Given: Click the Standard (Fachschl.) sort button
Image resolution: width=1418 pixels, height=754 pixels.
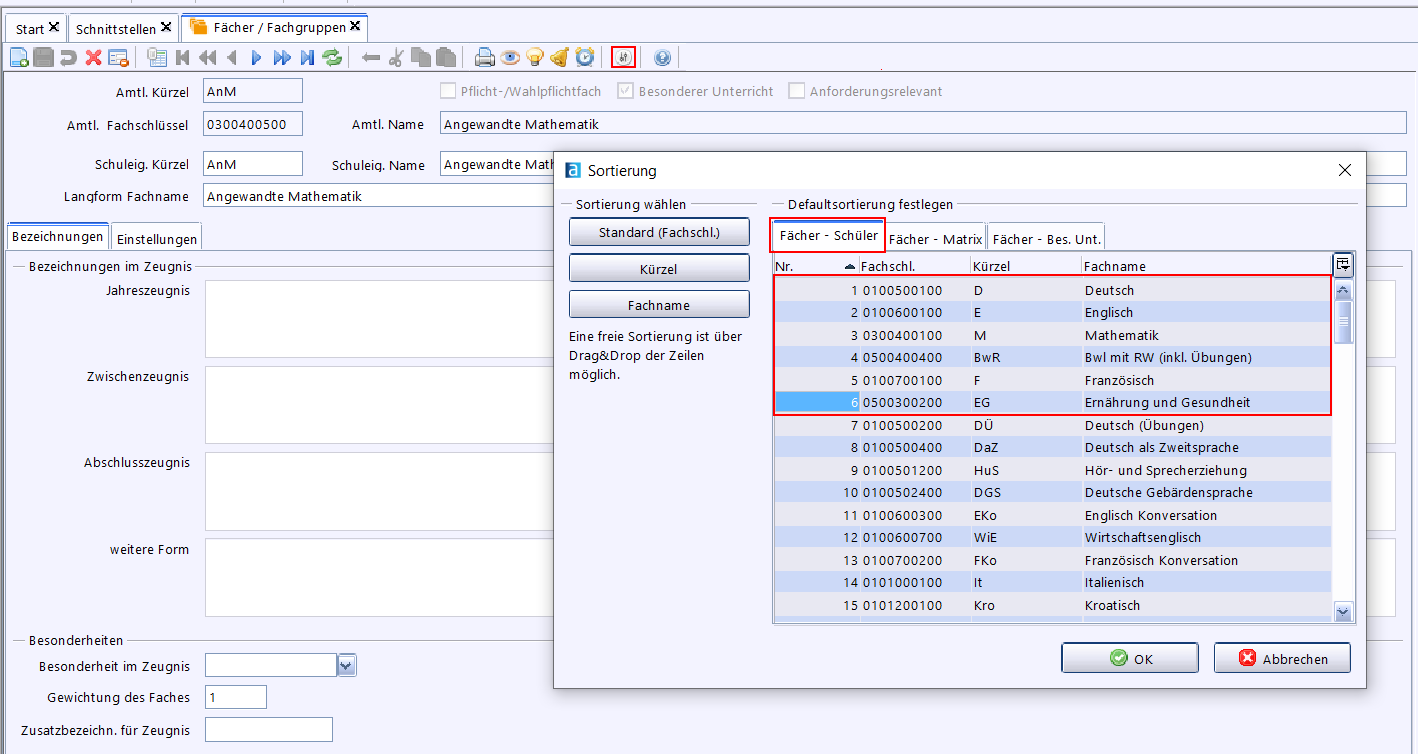Looking at the screenshot, I should coord(659,232).
